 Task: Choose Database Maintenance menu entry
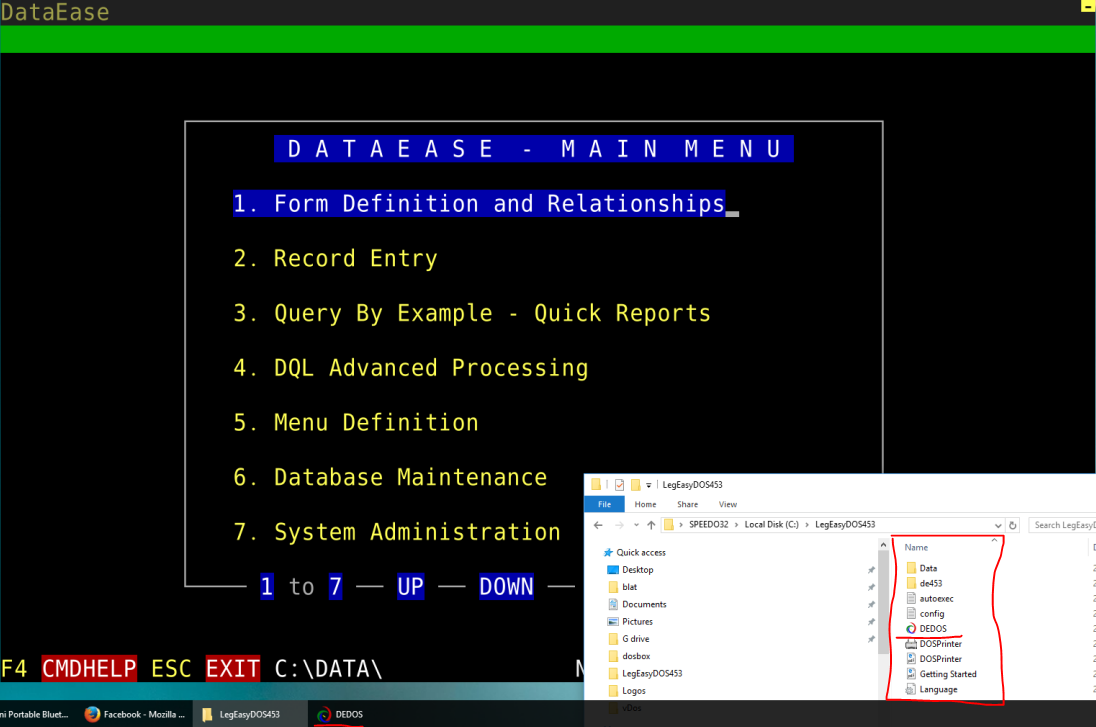click(390, 477)
